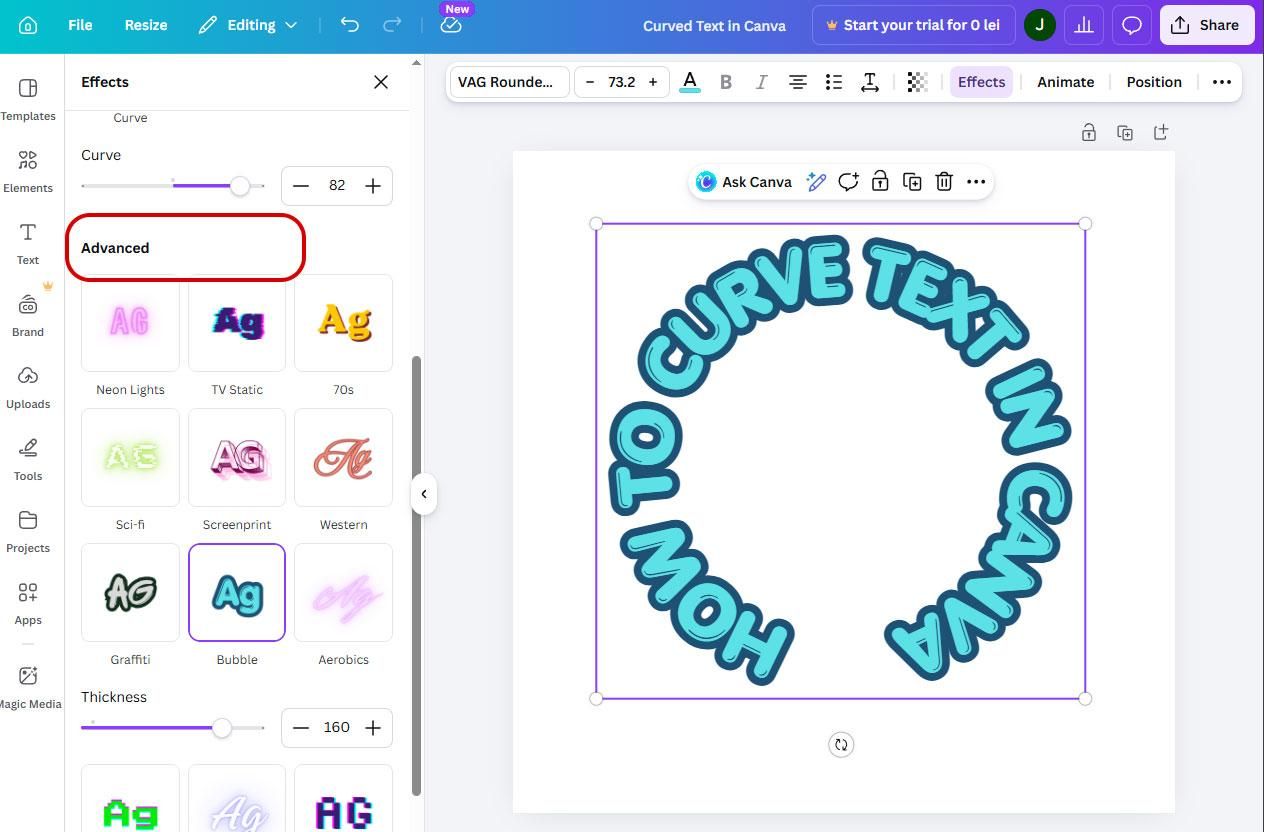Viewport: 1264px width, 832px height.
Task: Open Projects in the sidebar
Action: tap(28, 531)
